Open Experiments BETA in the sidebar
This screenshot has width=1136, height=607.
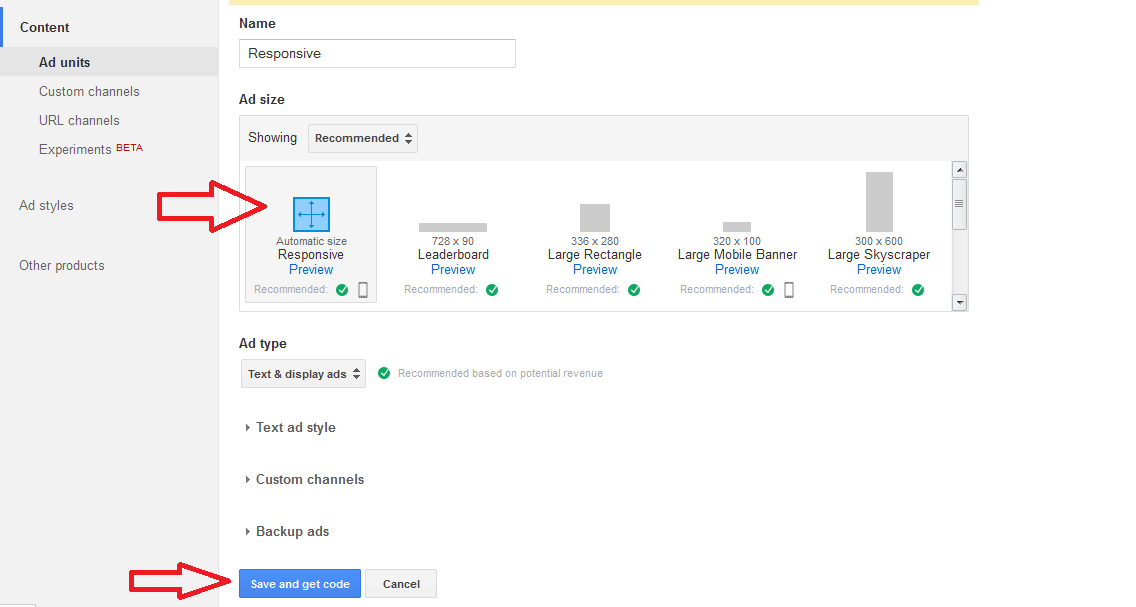pos(91,148)
